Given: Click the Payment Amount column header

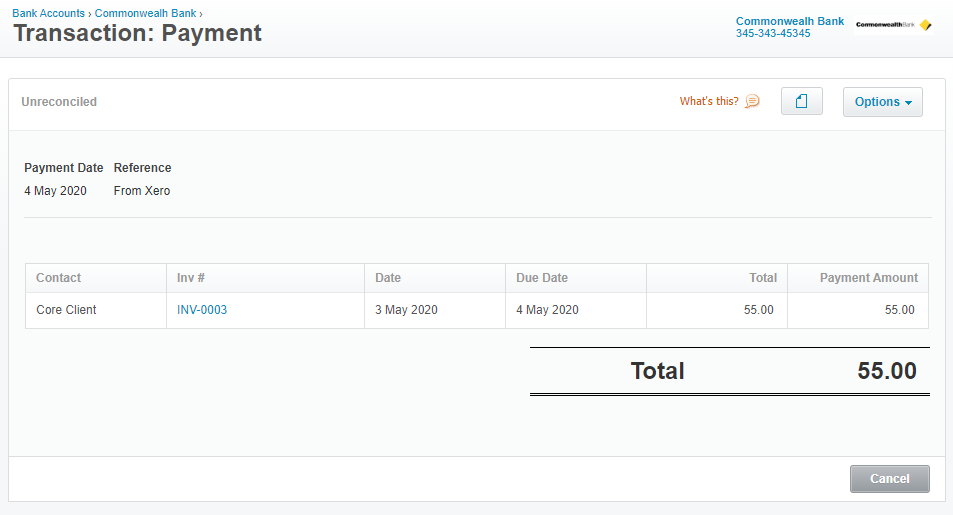Looking at the screenshot, I should click(x=858, y=278).
